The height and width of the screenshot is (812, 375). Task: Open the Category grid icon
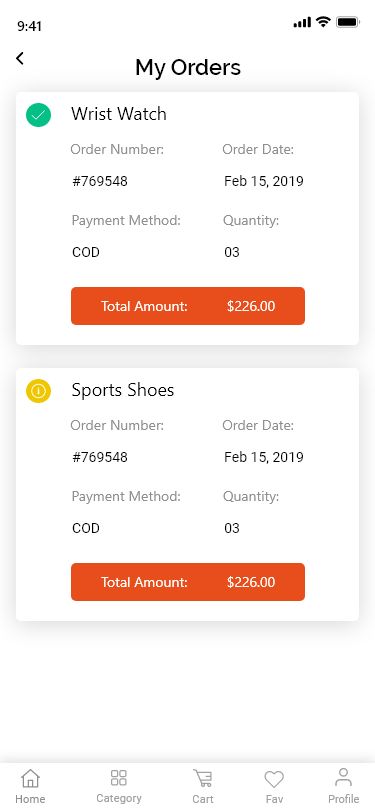(119, 777)
